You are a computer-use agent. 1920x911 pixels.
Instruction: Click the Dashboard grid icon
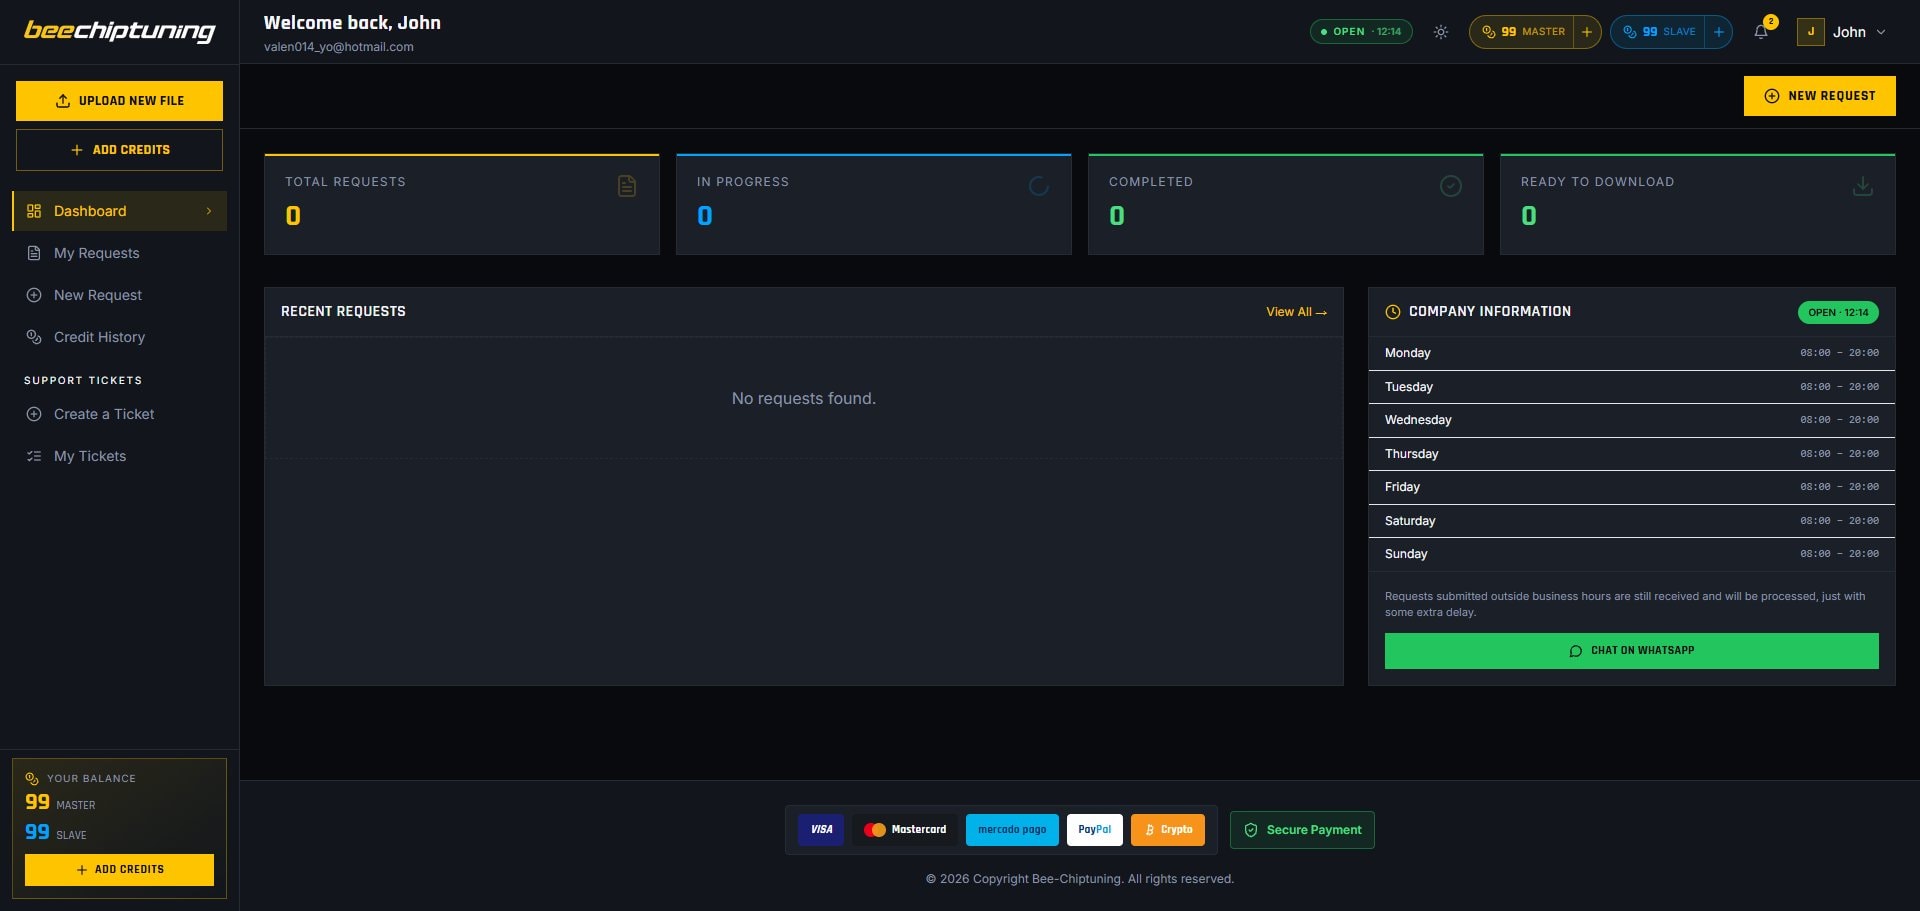[34, 211]
